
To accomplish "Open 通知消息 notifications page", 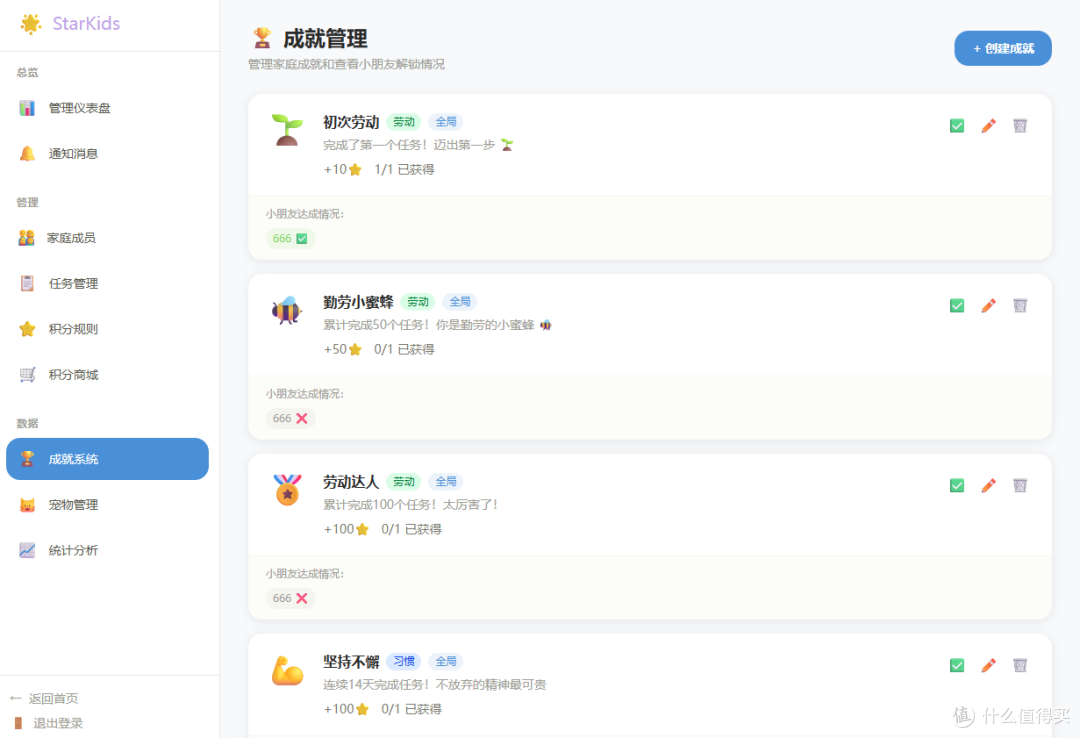I will pyautogui.click(x=107, y=154).
